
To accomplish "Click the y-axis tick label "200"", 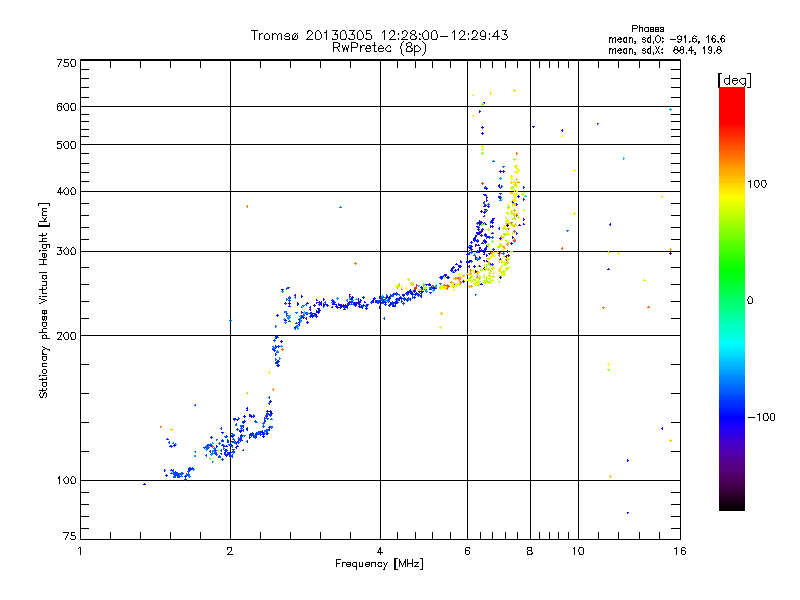I will [67, 336].
